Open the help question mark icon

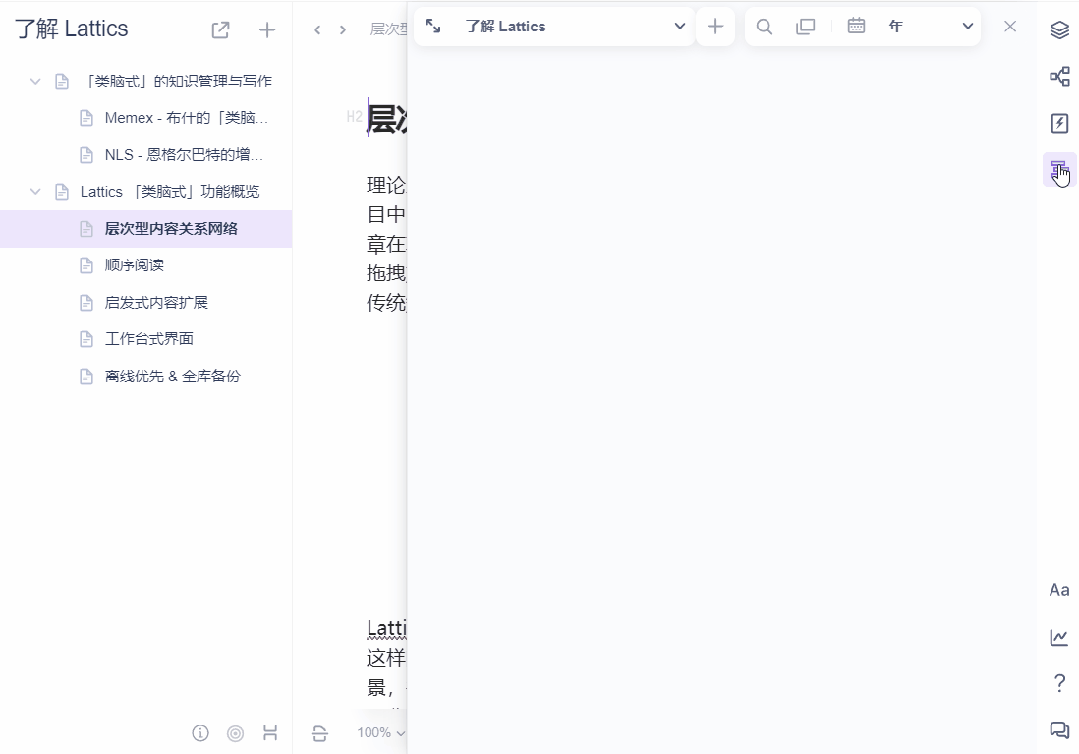coord(1060,683)
